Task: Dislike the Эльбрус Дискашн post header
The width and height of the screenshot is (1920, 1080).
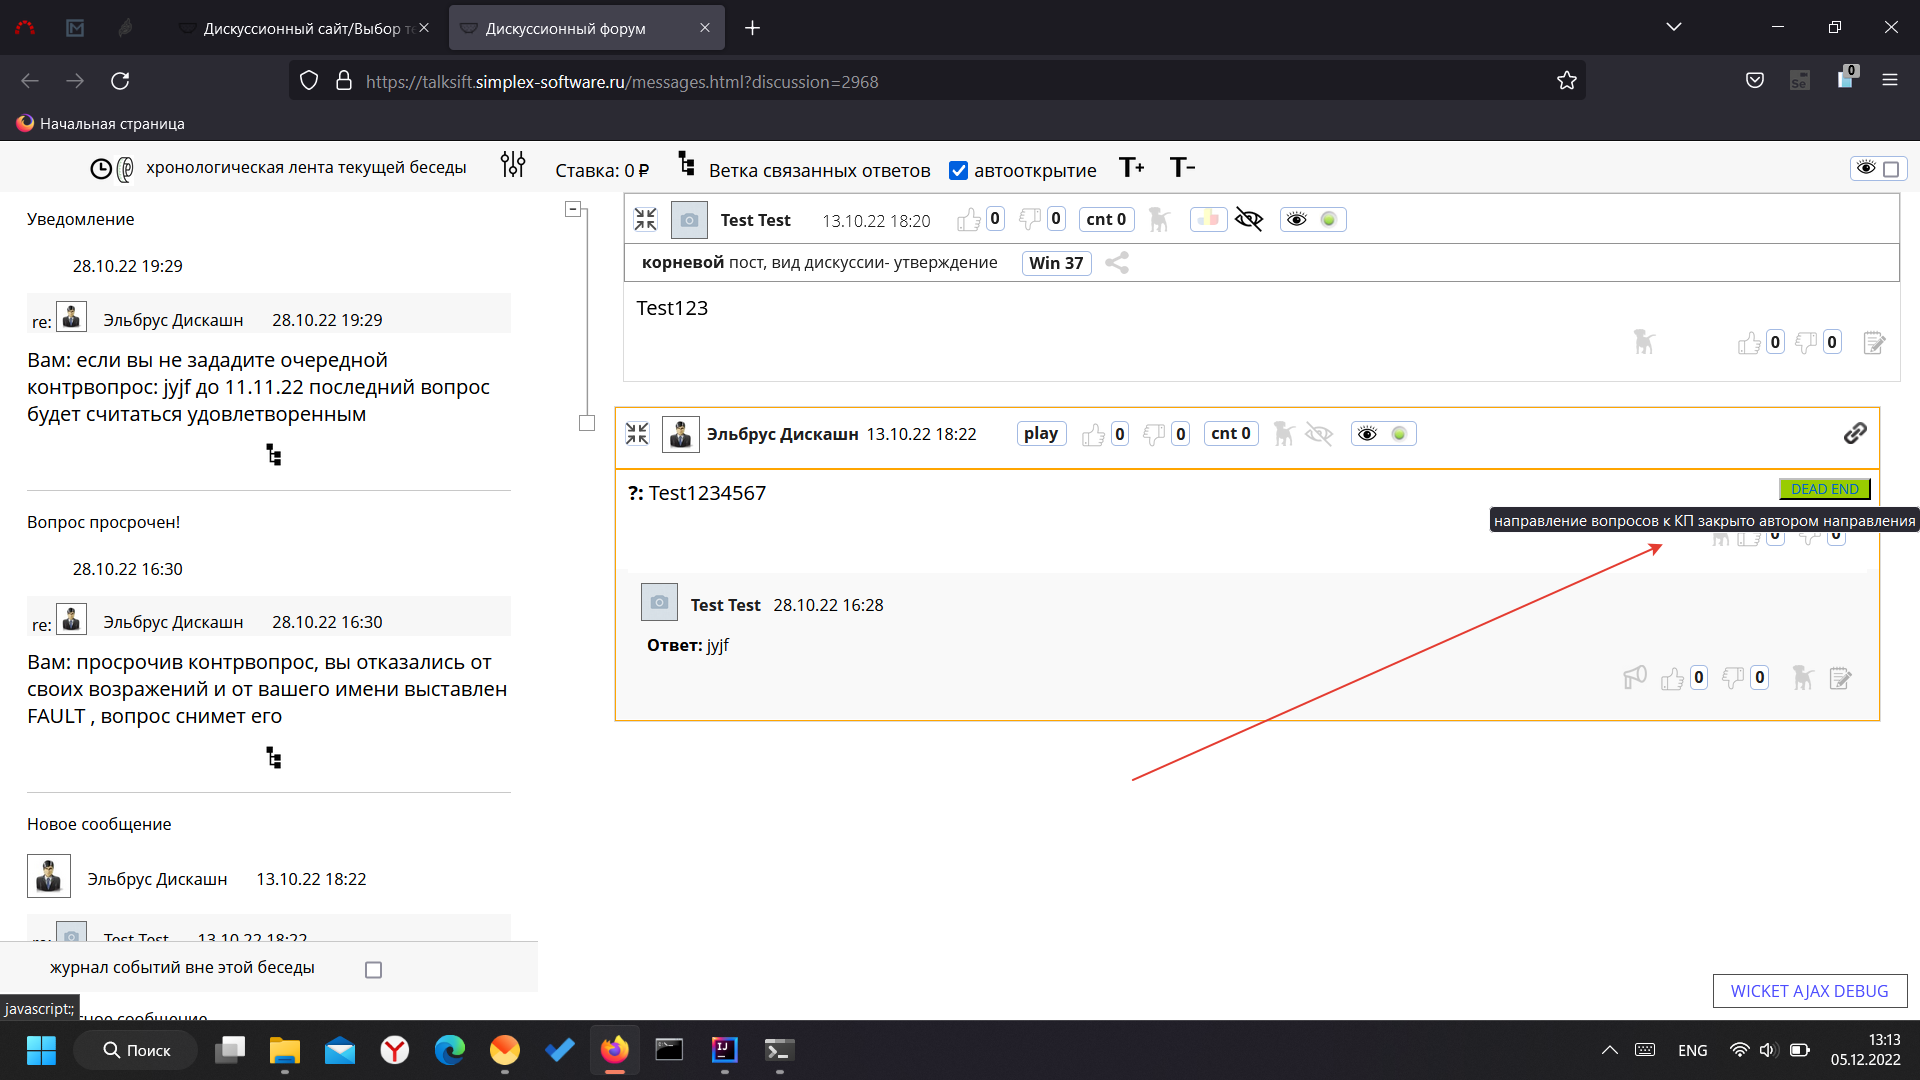Action: (x=1154, y=434)
